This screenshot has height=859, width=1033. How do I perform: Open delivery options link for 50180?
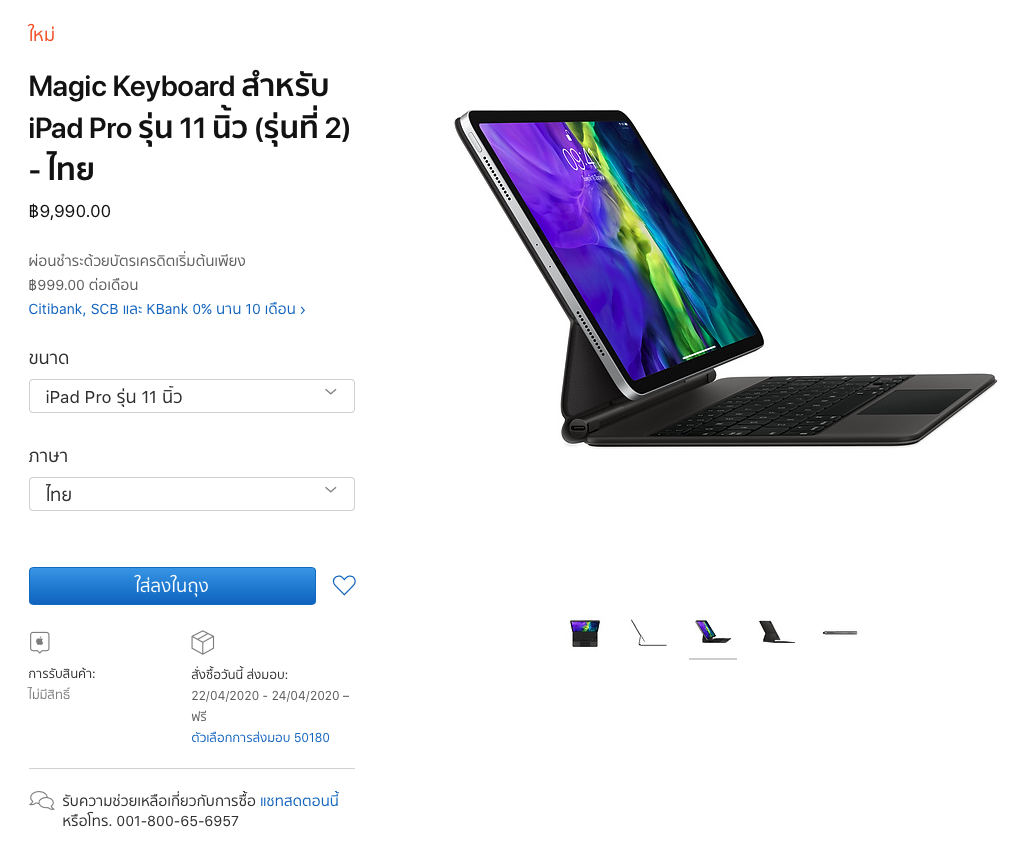pyautogui.click(x=260, y=738)
